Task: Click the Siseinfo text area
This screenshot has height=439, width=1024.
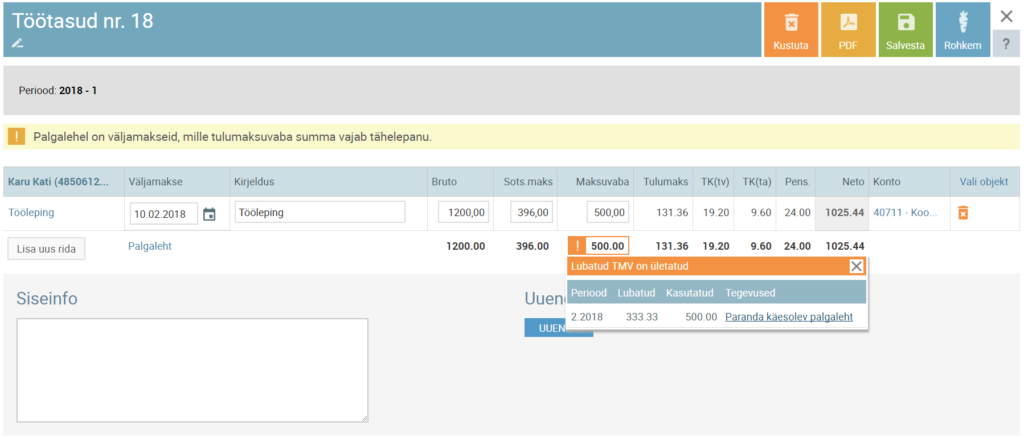Action: coord(192,370)
